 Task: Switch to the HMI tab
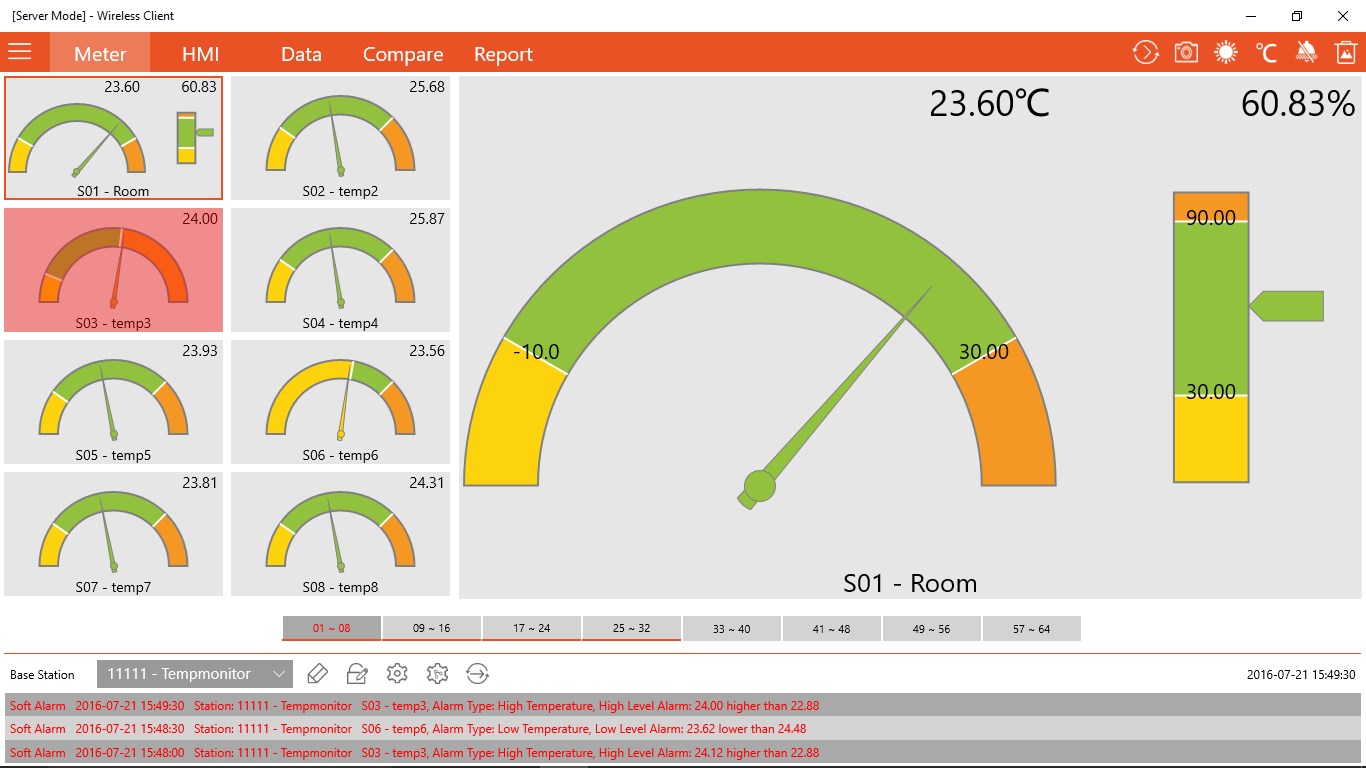click(200, 54)
